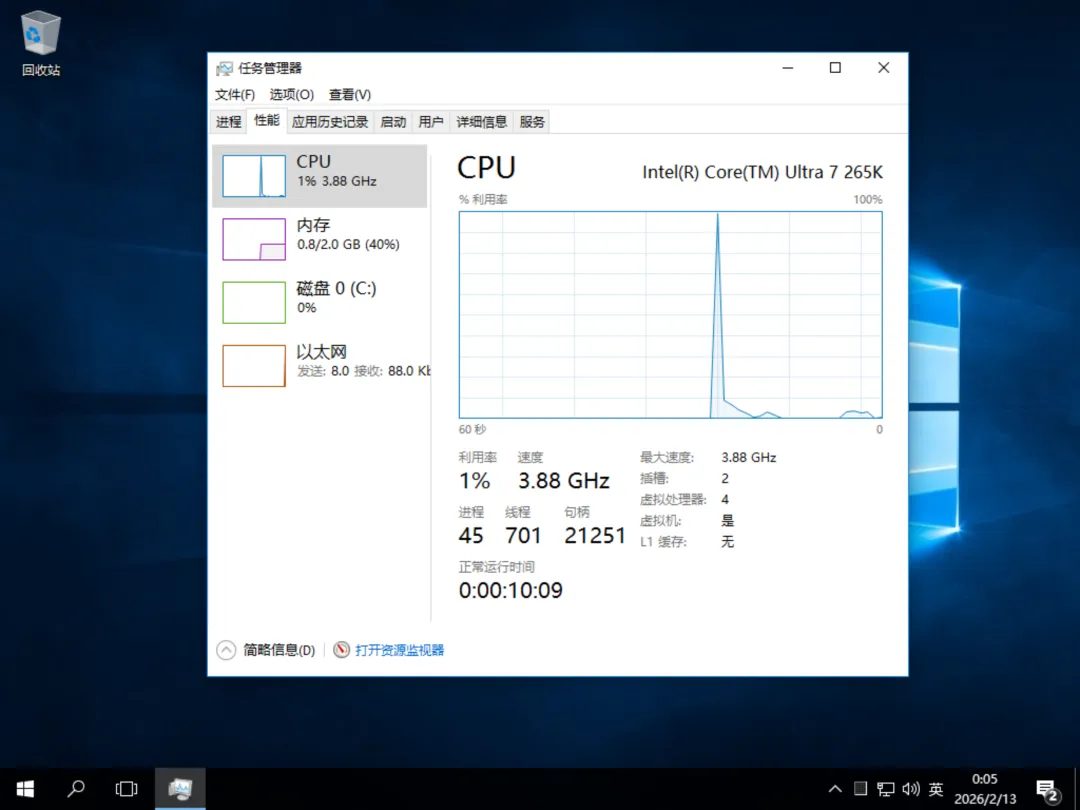Minimize the Task Manager window
The height and width of the screenshot is (810, 1080).
tap(788, 68)
